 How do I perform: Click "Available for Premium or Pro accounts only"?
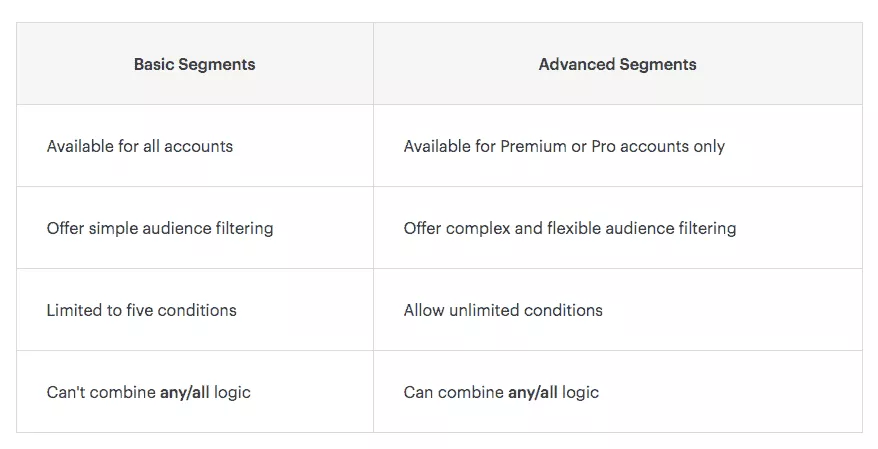point(564,146)
